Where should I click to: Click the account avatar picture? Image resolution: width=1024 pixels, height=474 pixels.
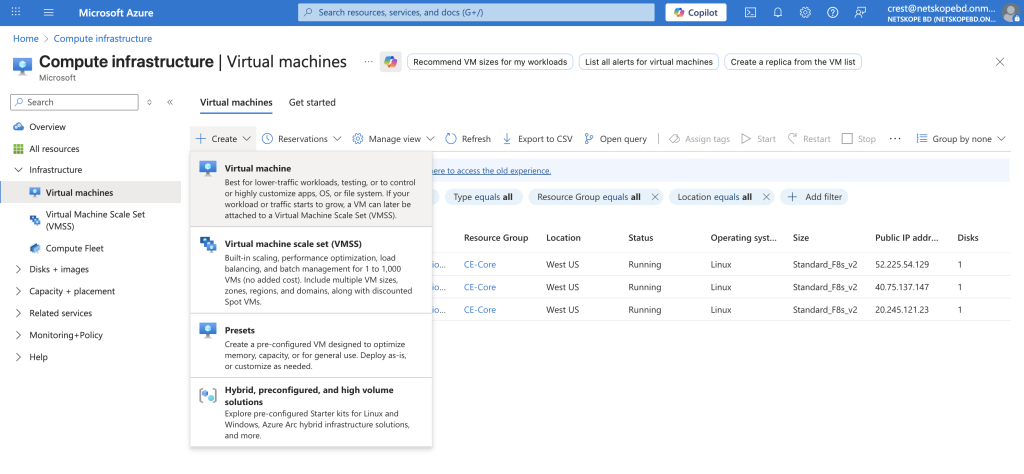coord(1011,12)
